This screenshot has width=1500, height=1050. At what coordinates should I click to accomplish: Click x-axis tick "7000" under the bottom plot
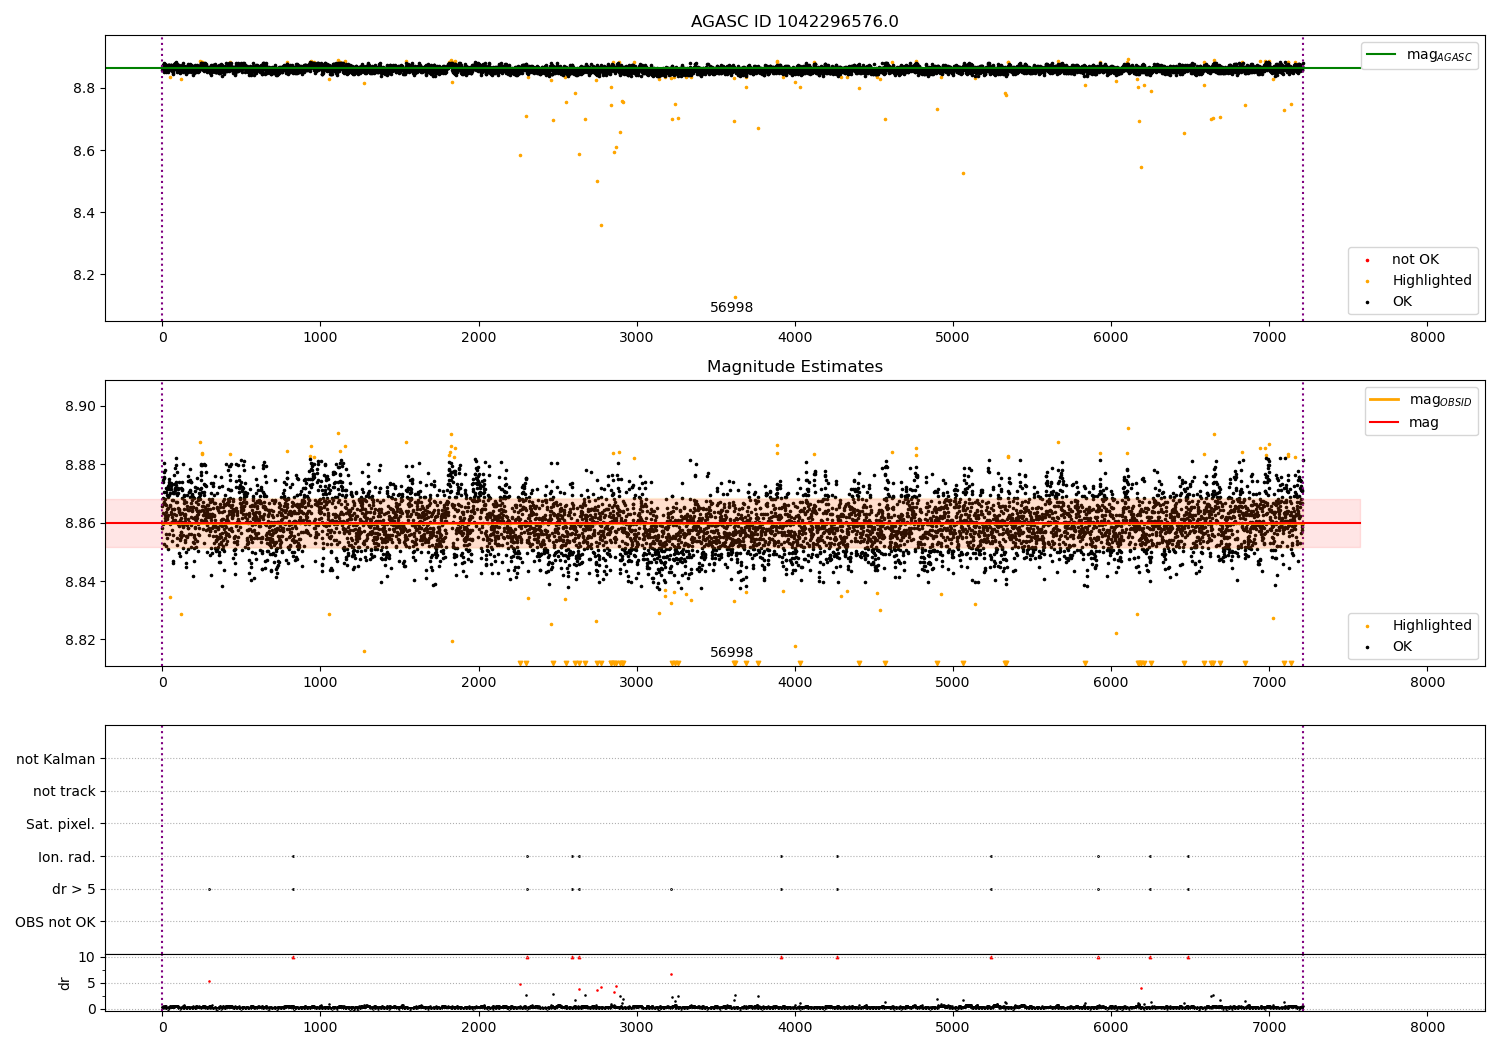coord(1269,1028)
